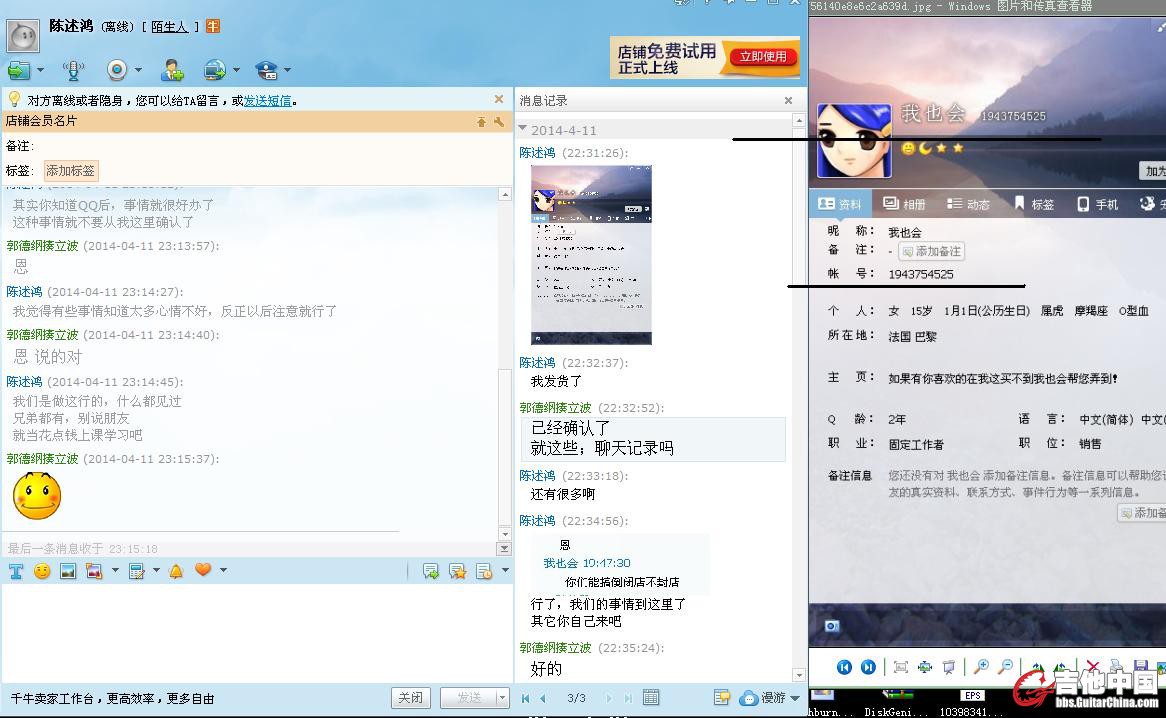Click the zoom in magnifier in picture viewer
Image resolution: width=1166 pixels, height=718 pixels.
click(981, 667)
